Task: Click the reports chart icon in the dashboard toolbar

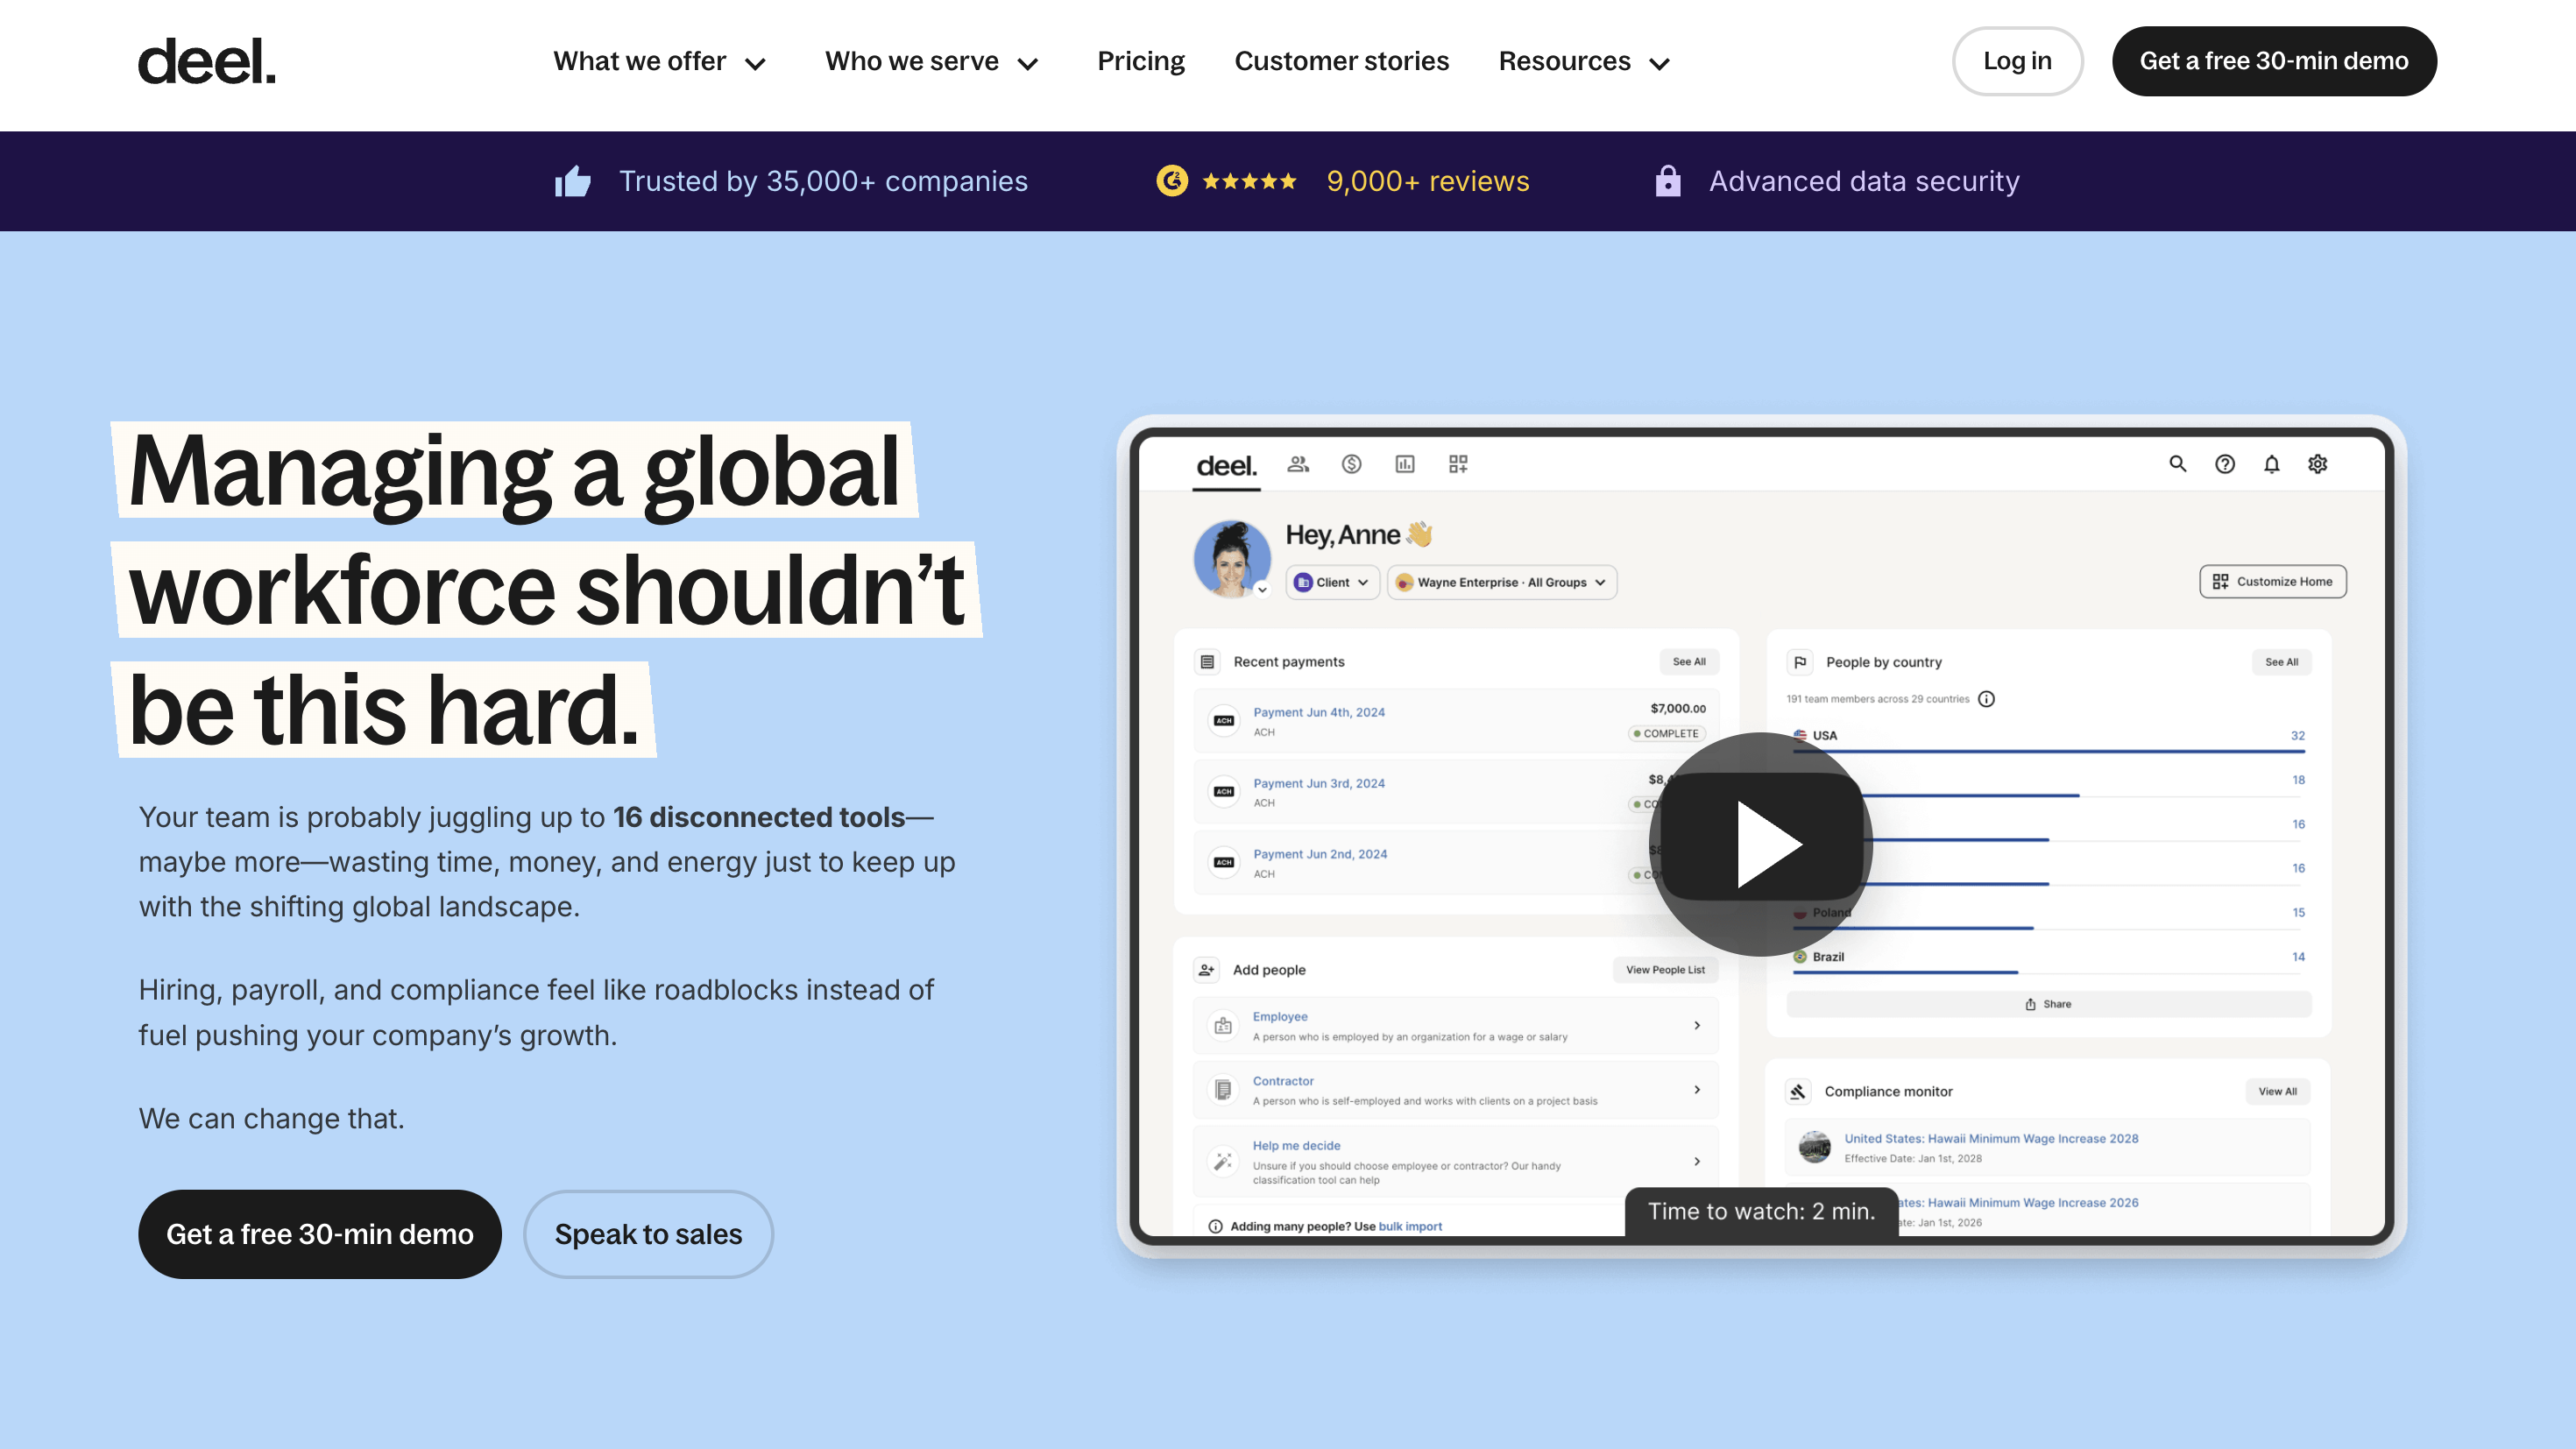Action: click(x=1405, y=464)
